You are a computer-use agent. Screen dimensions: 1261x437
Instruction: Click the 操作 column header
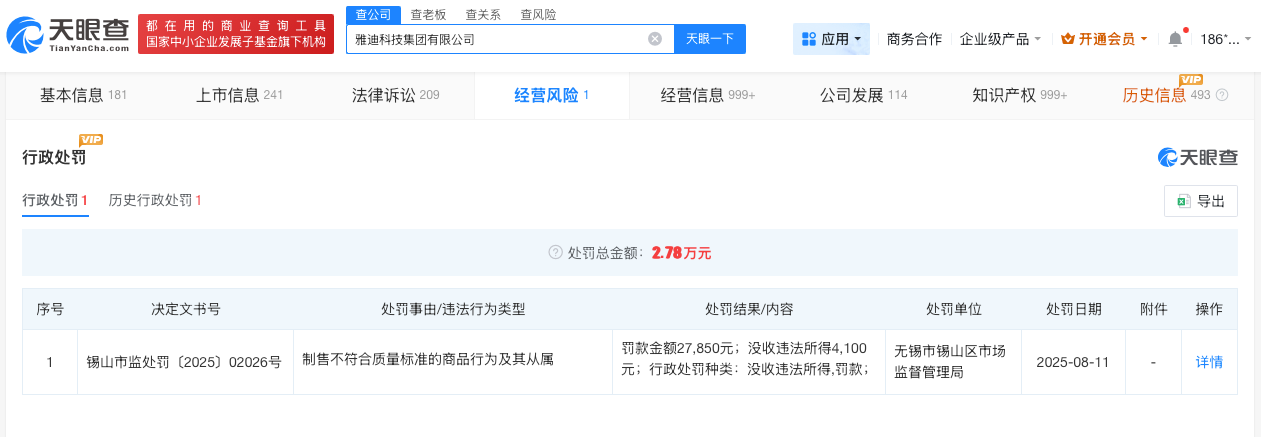[1209, 309]
